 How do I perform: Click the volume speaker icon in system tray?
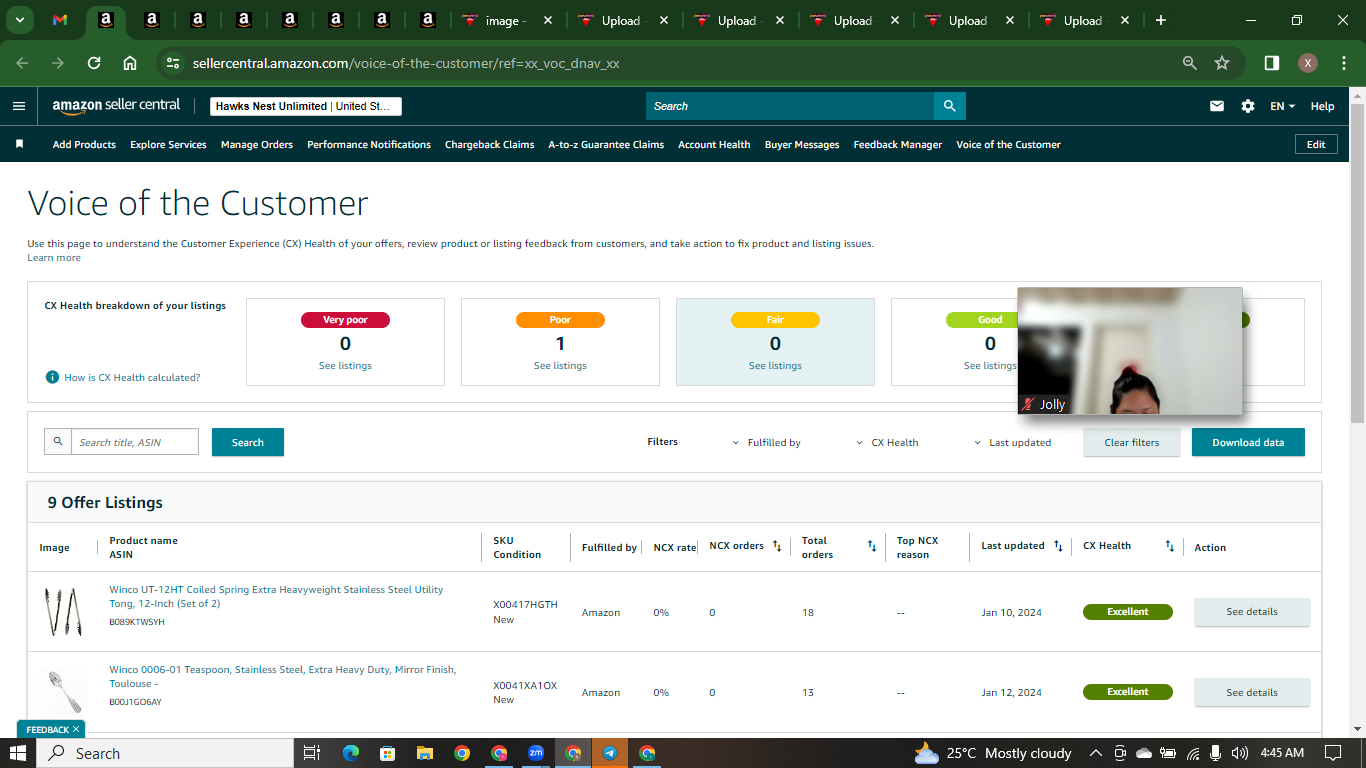point(1240,753)
